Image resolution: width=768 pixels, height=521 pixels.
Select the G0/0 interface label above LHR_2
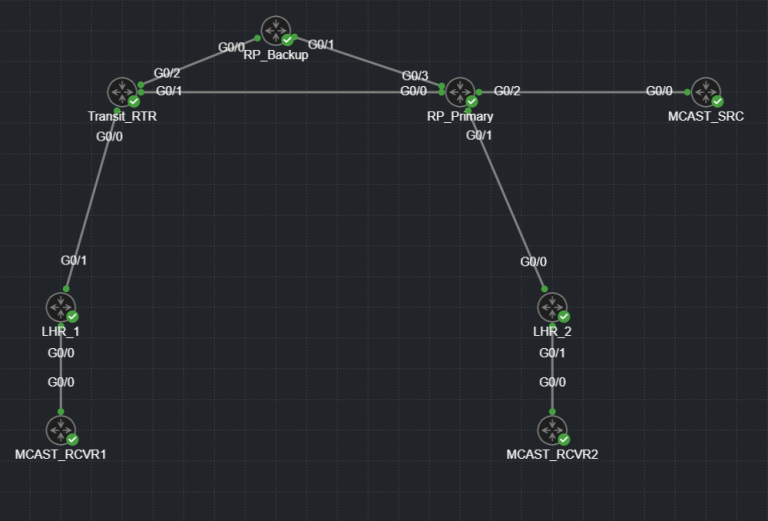(x=533, y=262)
